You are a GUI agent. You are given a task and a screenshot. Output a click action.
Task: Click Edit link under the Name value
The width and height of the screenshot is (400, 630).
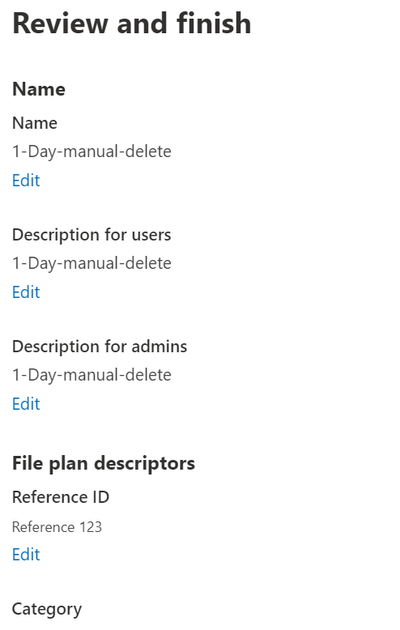pos(26,180)
